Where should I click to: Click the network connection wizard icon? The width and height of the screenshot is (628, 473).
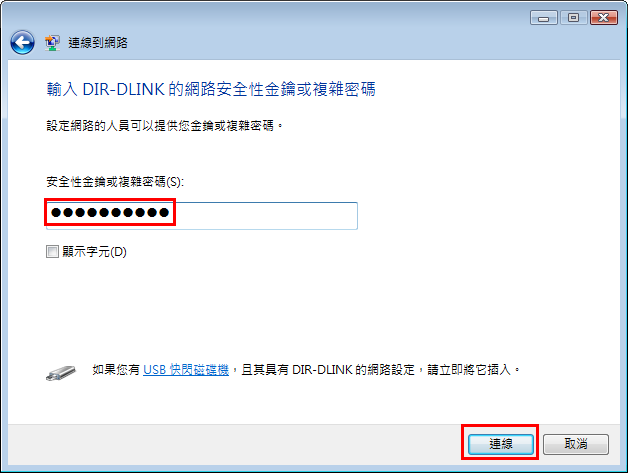coord(52,42)
